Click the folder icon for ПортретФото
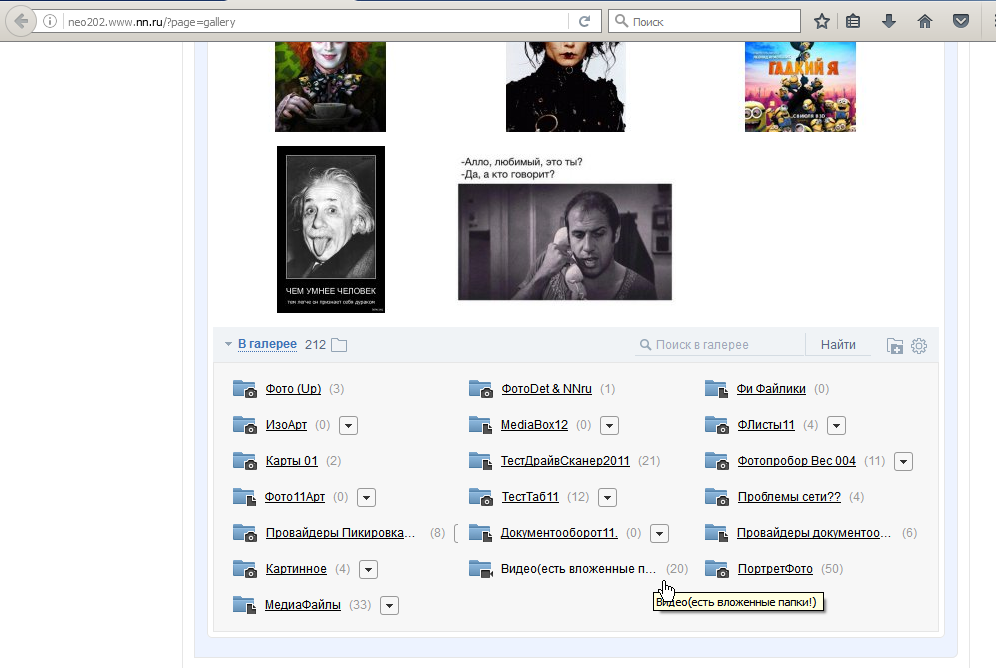Viewport: 996px width, 668px height. [717, 569]
